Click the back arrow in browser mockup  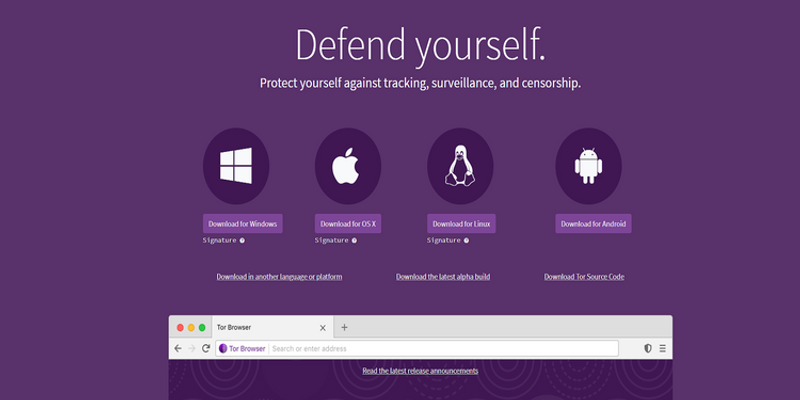(178, 348)
